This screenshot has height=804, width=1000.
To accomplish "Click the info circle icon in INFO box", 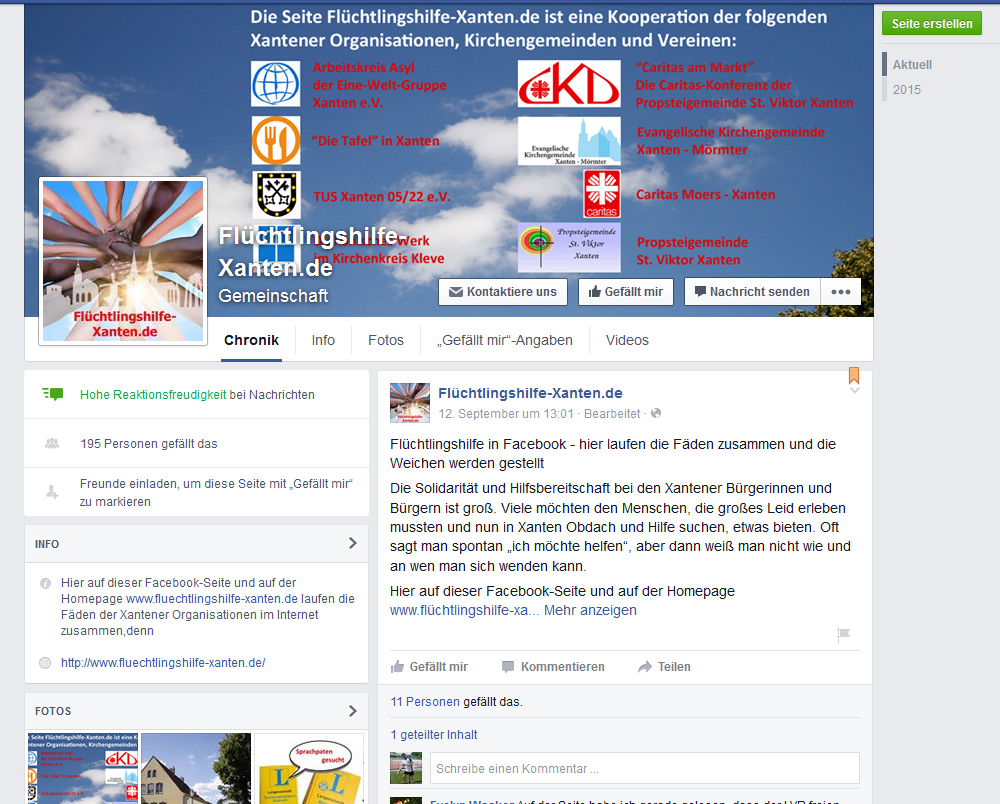I will point(45,583).
